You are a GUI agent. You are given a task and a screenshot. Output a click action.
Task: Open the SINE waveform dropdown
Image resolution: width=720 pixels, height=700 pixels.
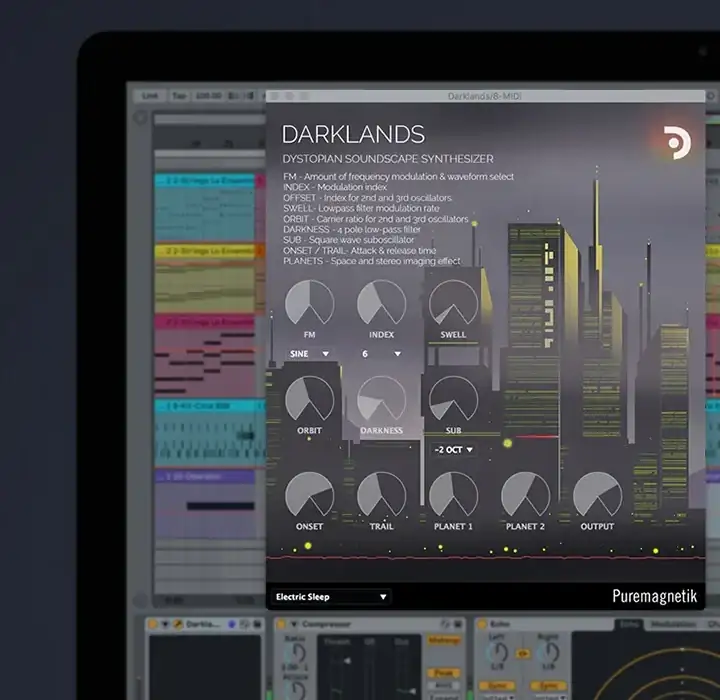309,354
